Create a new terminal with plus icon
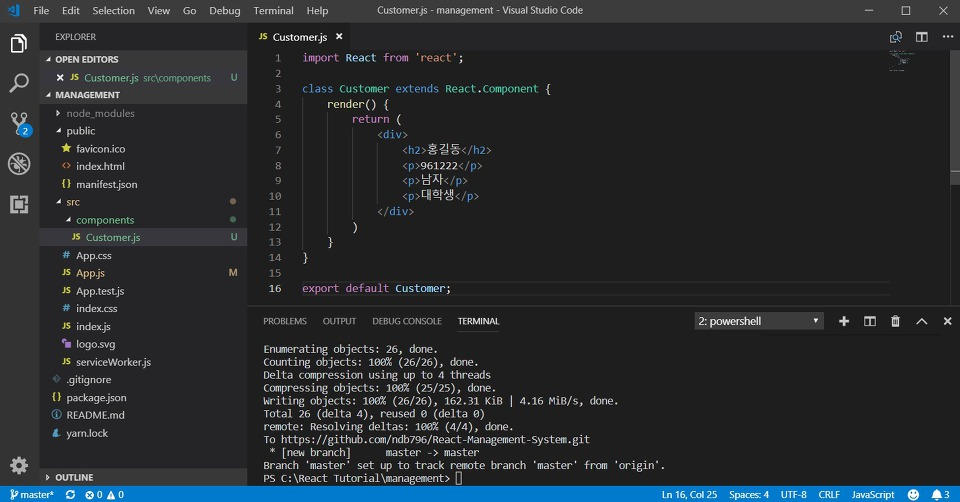 coord(844,321)
